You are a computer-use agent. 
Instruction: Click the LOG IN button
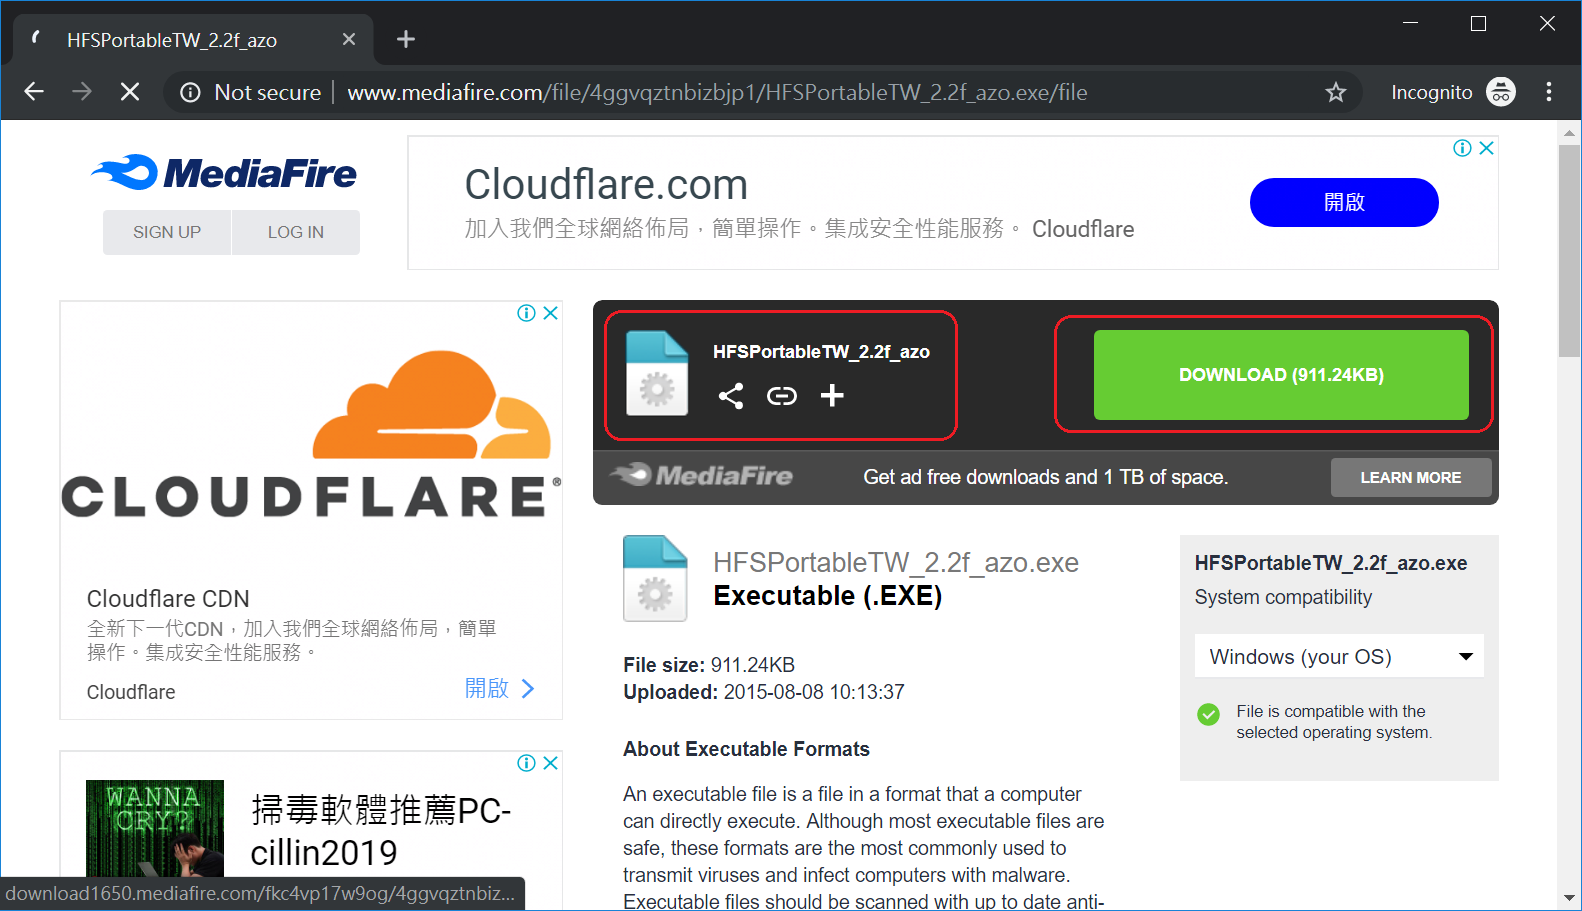pyautogui.click(x=296, y=232)
